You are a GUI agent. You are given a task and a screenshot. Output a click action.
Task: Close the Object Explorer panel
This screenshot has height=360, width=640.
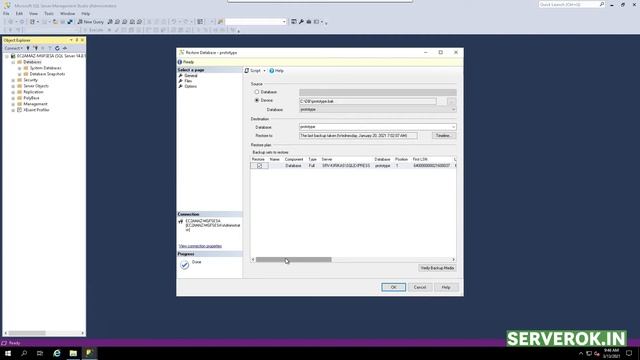point(82,40)
